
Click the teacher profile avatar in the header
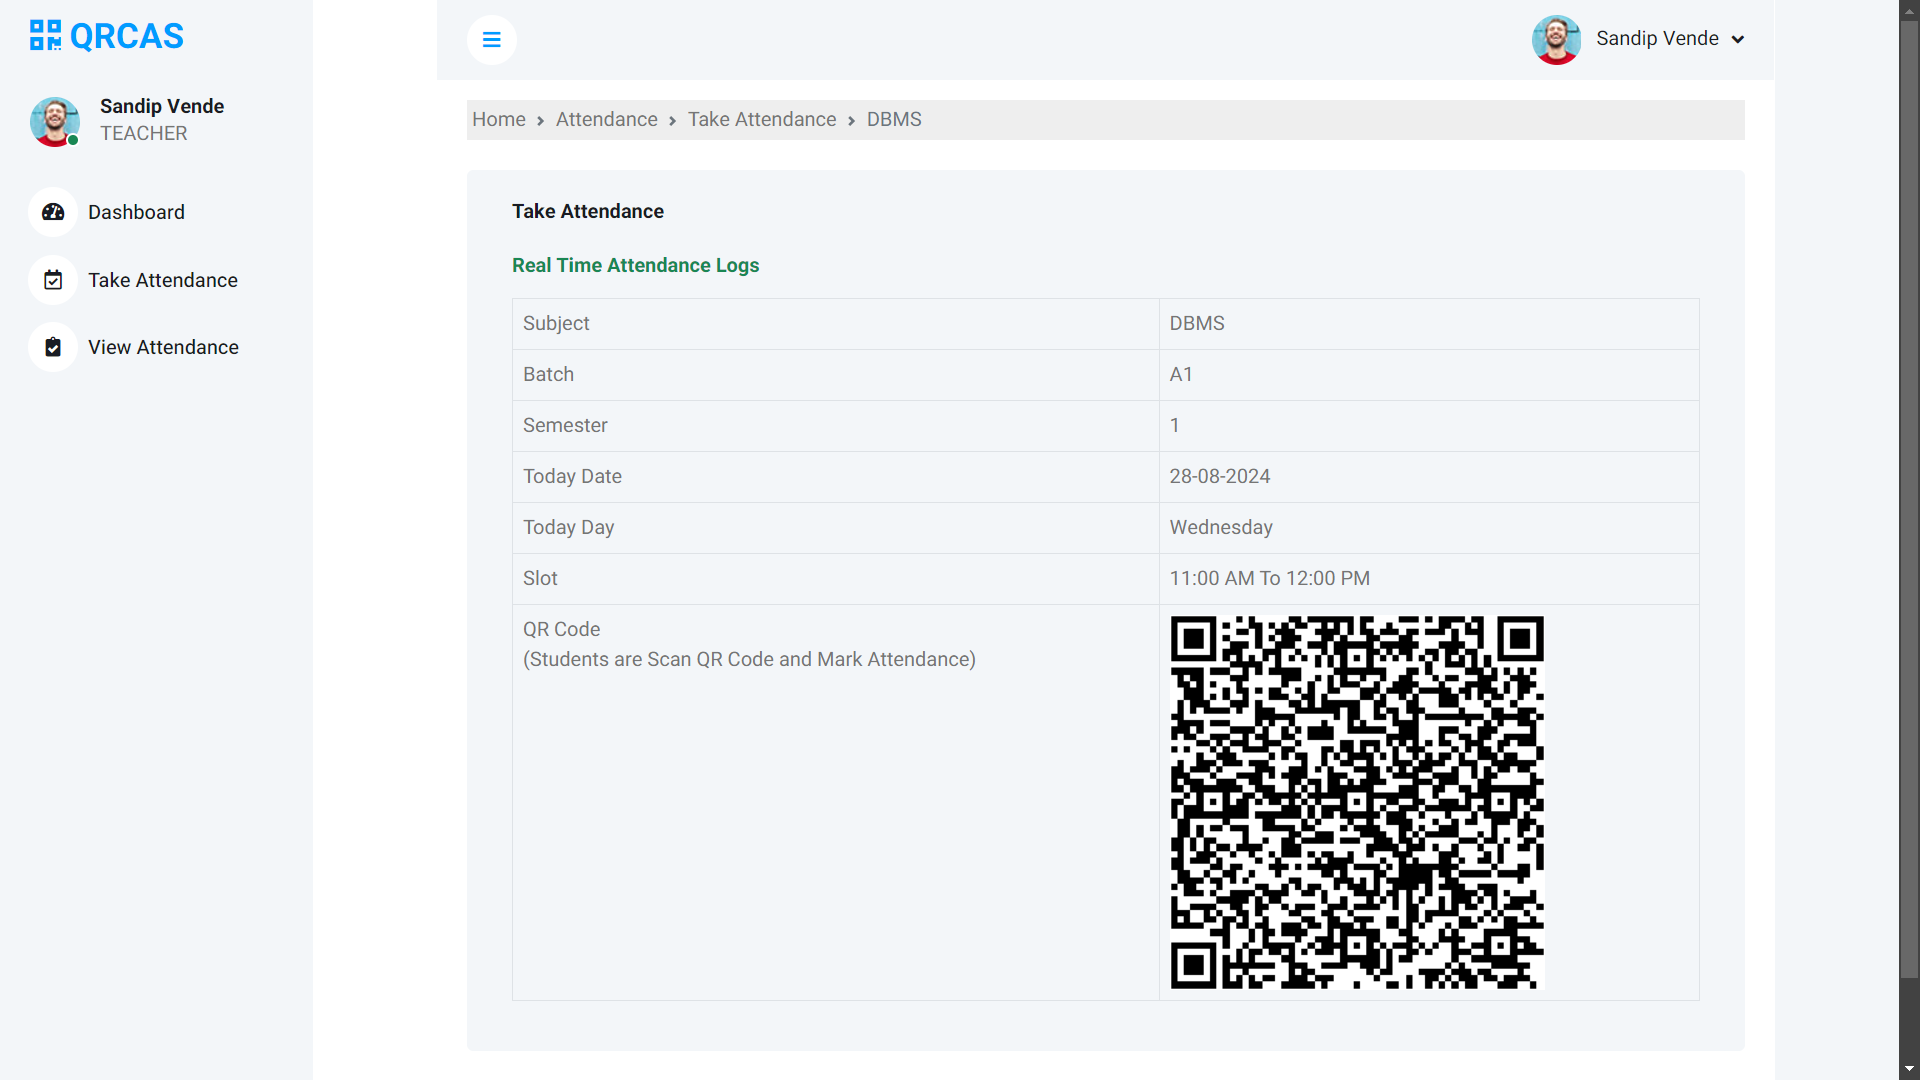click(1556, 40)
